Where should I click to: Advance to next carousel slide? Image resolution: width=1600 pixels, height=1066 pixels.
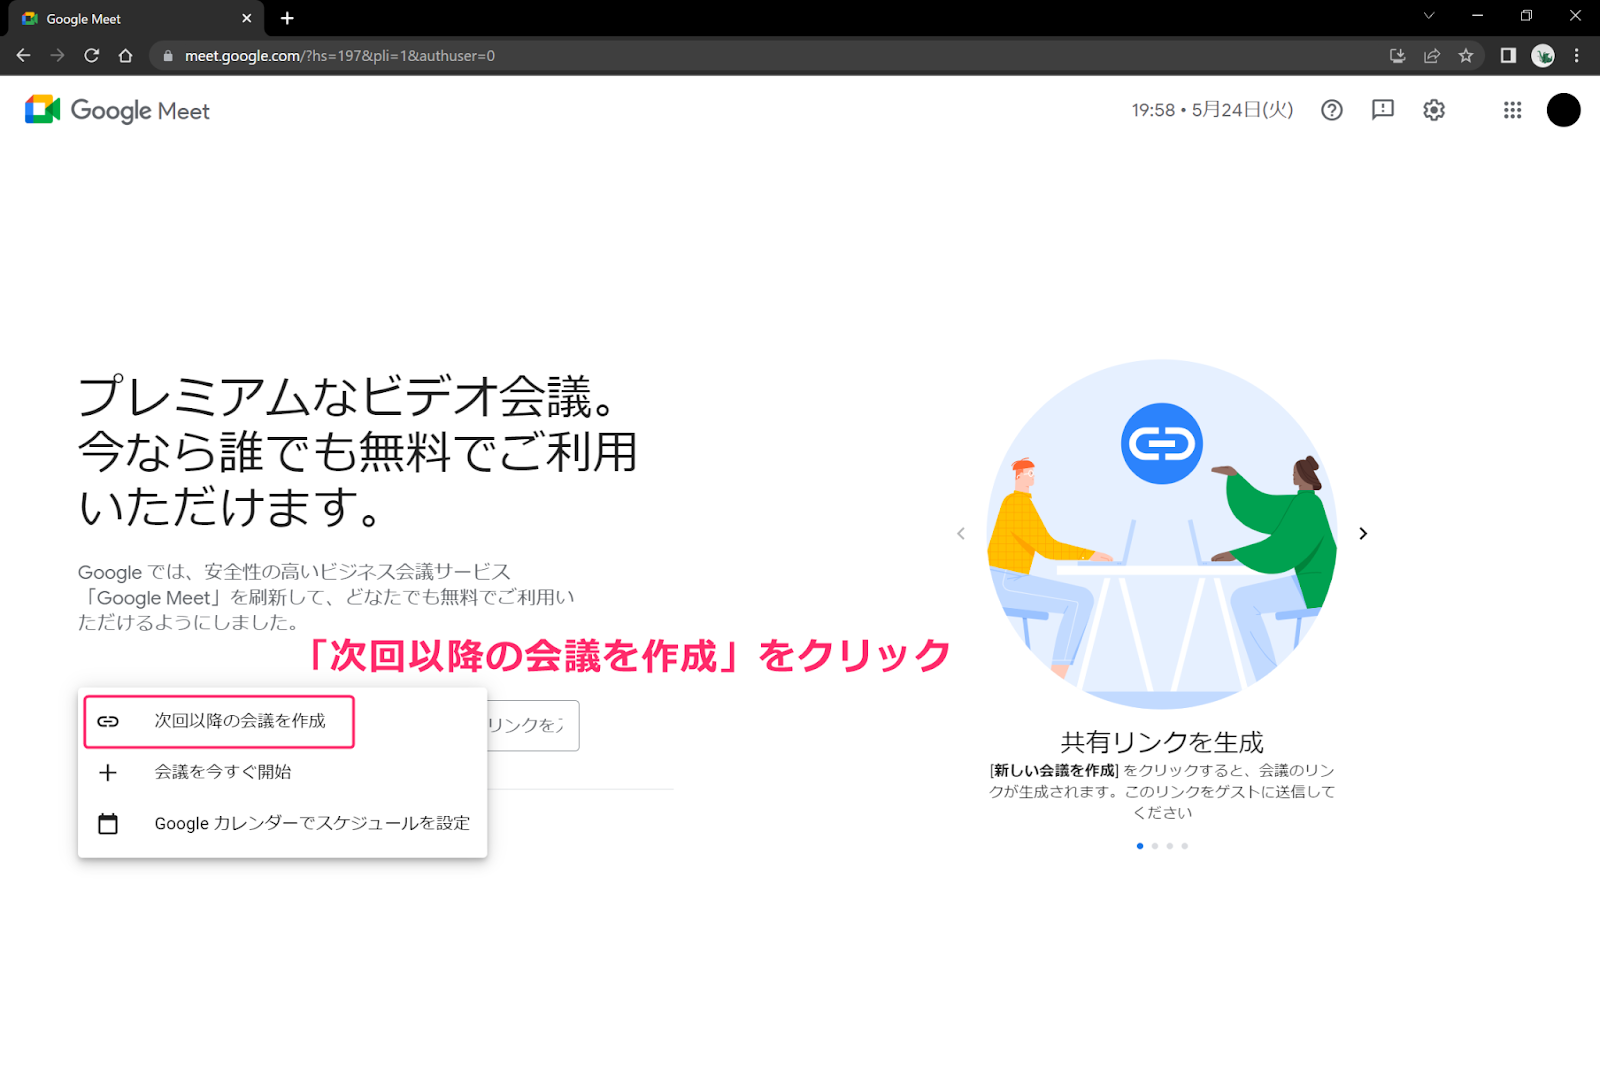point(1363,533)
